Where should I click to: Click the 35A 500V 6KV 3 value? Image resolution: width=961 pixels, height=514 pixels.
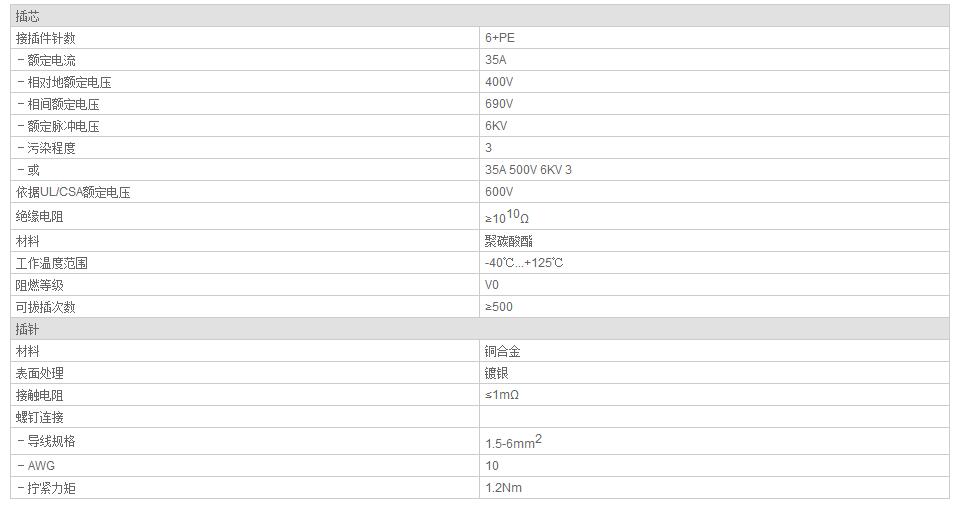click(x=528, y=170)
